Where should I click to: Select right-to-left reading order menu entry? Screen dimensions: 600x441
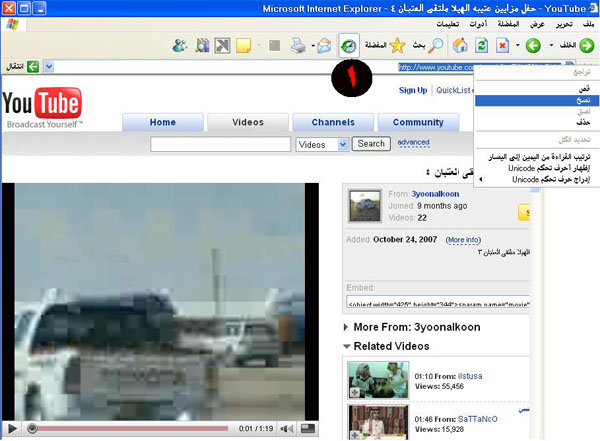tap(537, 157)
